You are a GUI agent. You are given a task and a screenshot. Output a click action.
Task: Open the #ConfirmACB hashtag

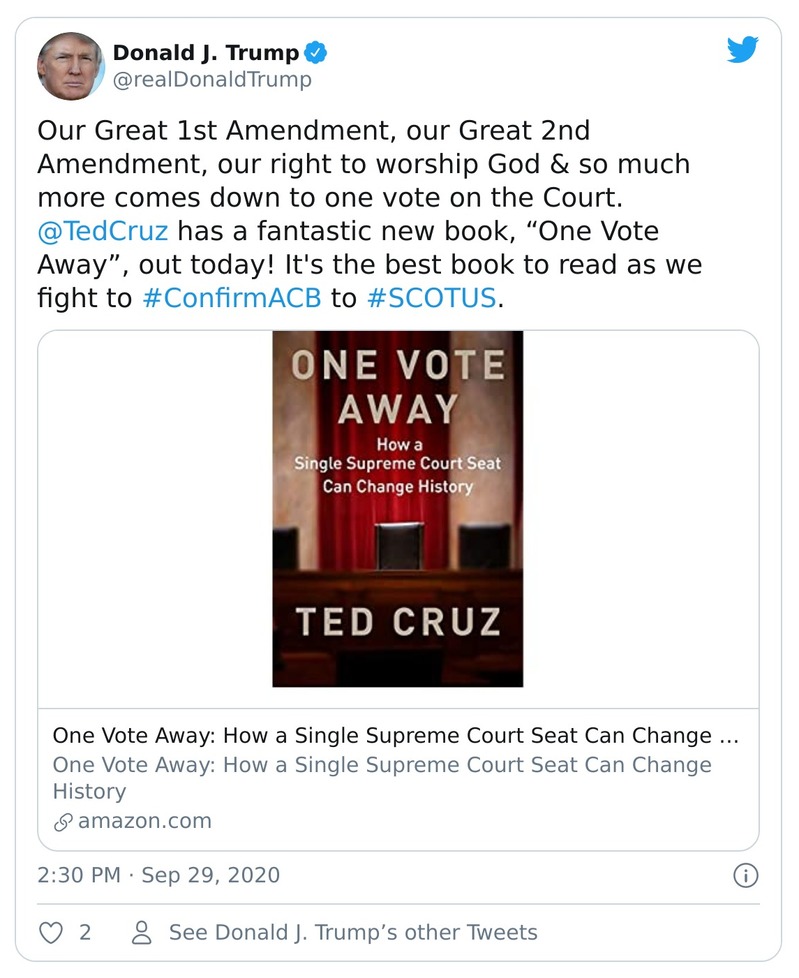tap(231, 299)
